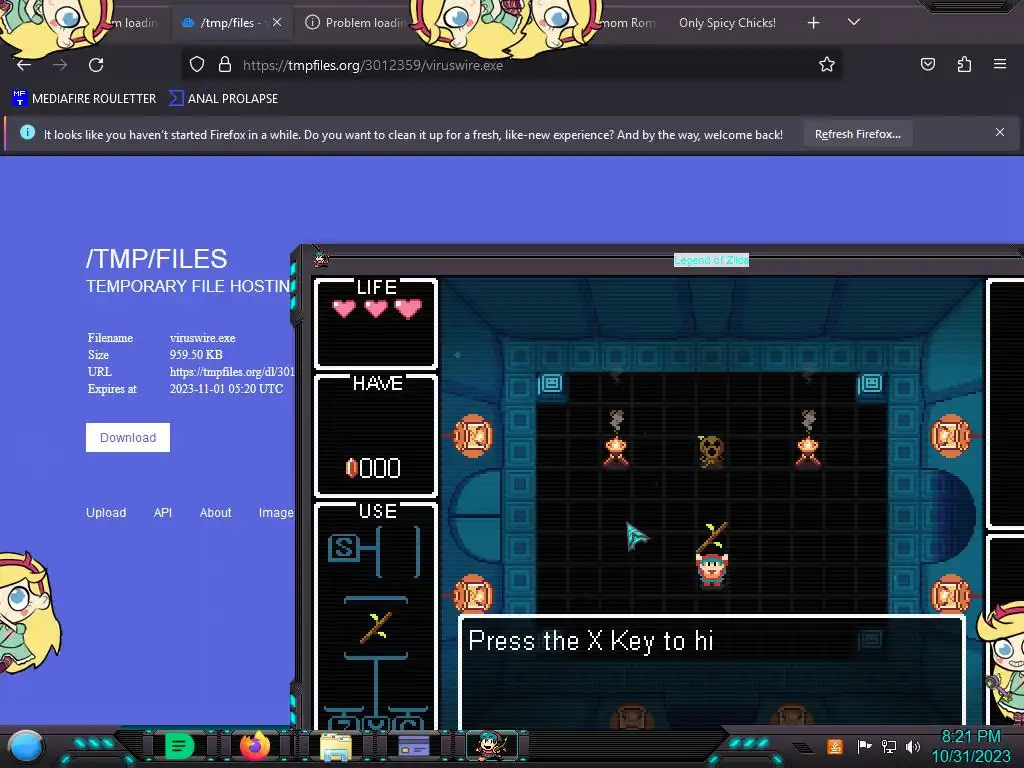The image size is (1024, 768).
Task: Click the Download button
Action: [x=128, y=438]
